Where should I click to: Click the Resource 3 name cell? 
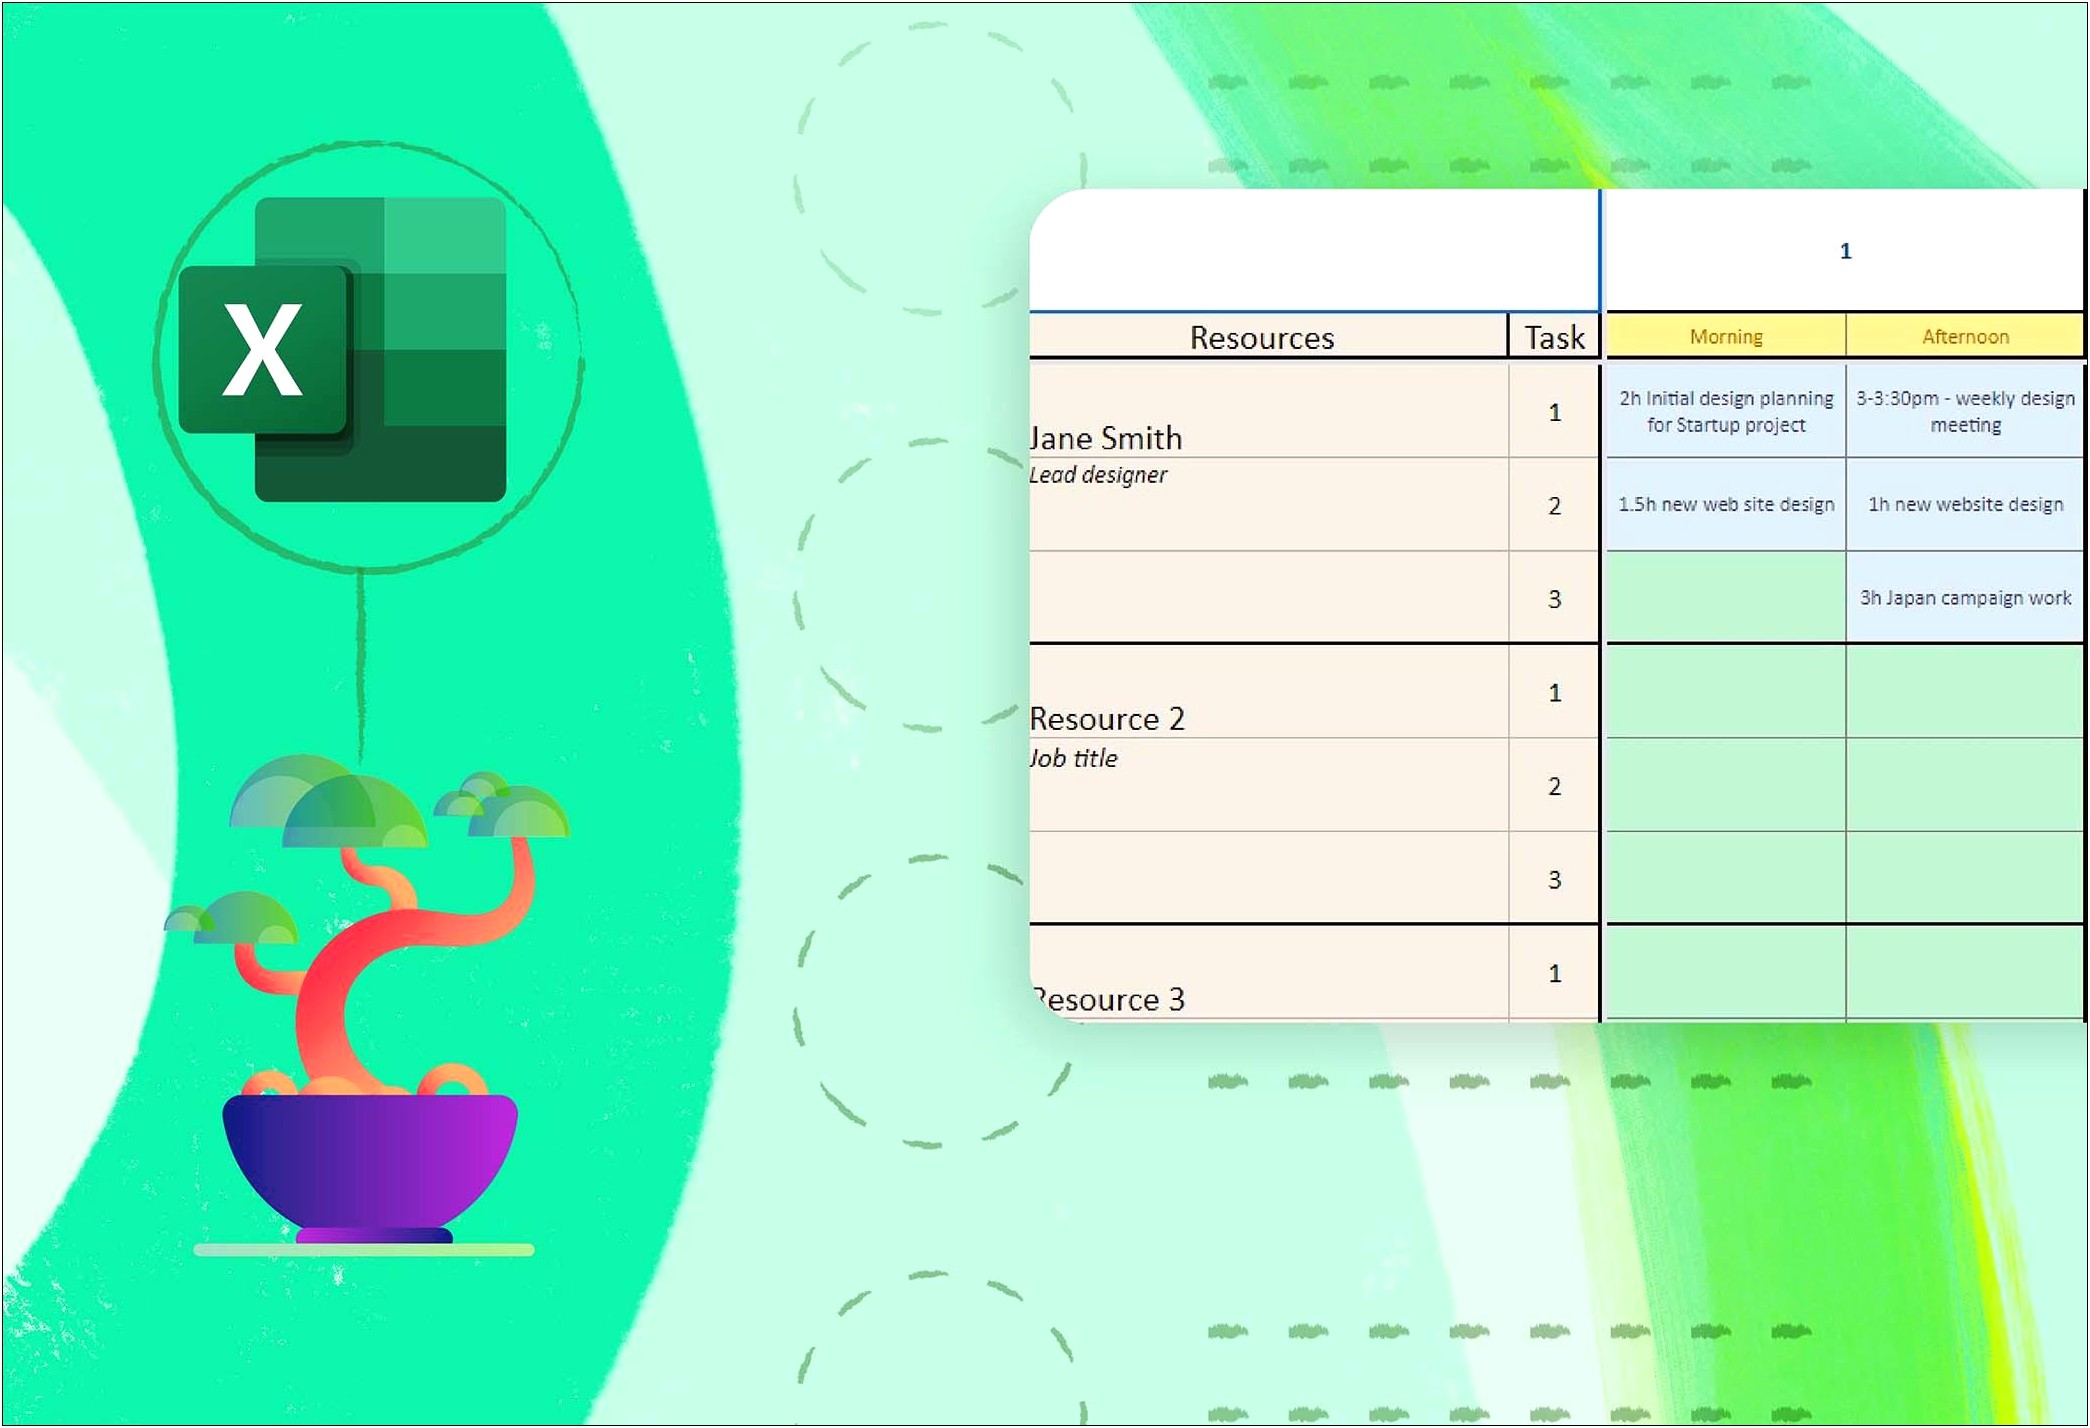(1268, 973)
